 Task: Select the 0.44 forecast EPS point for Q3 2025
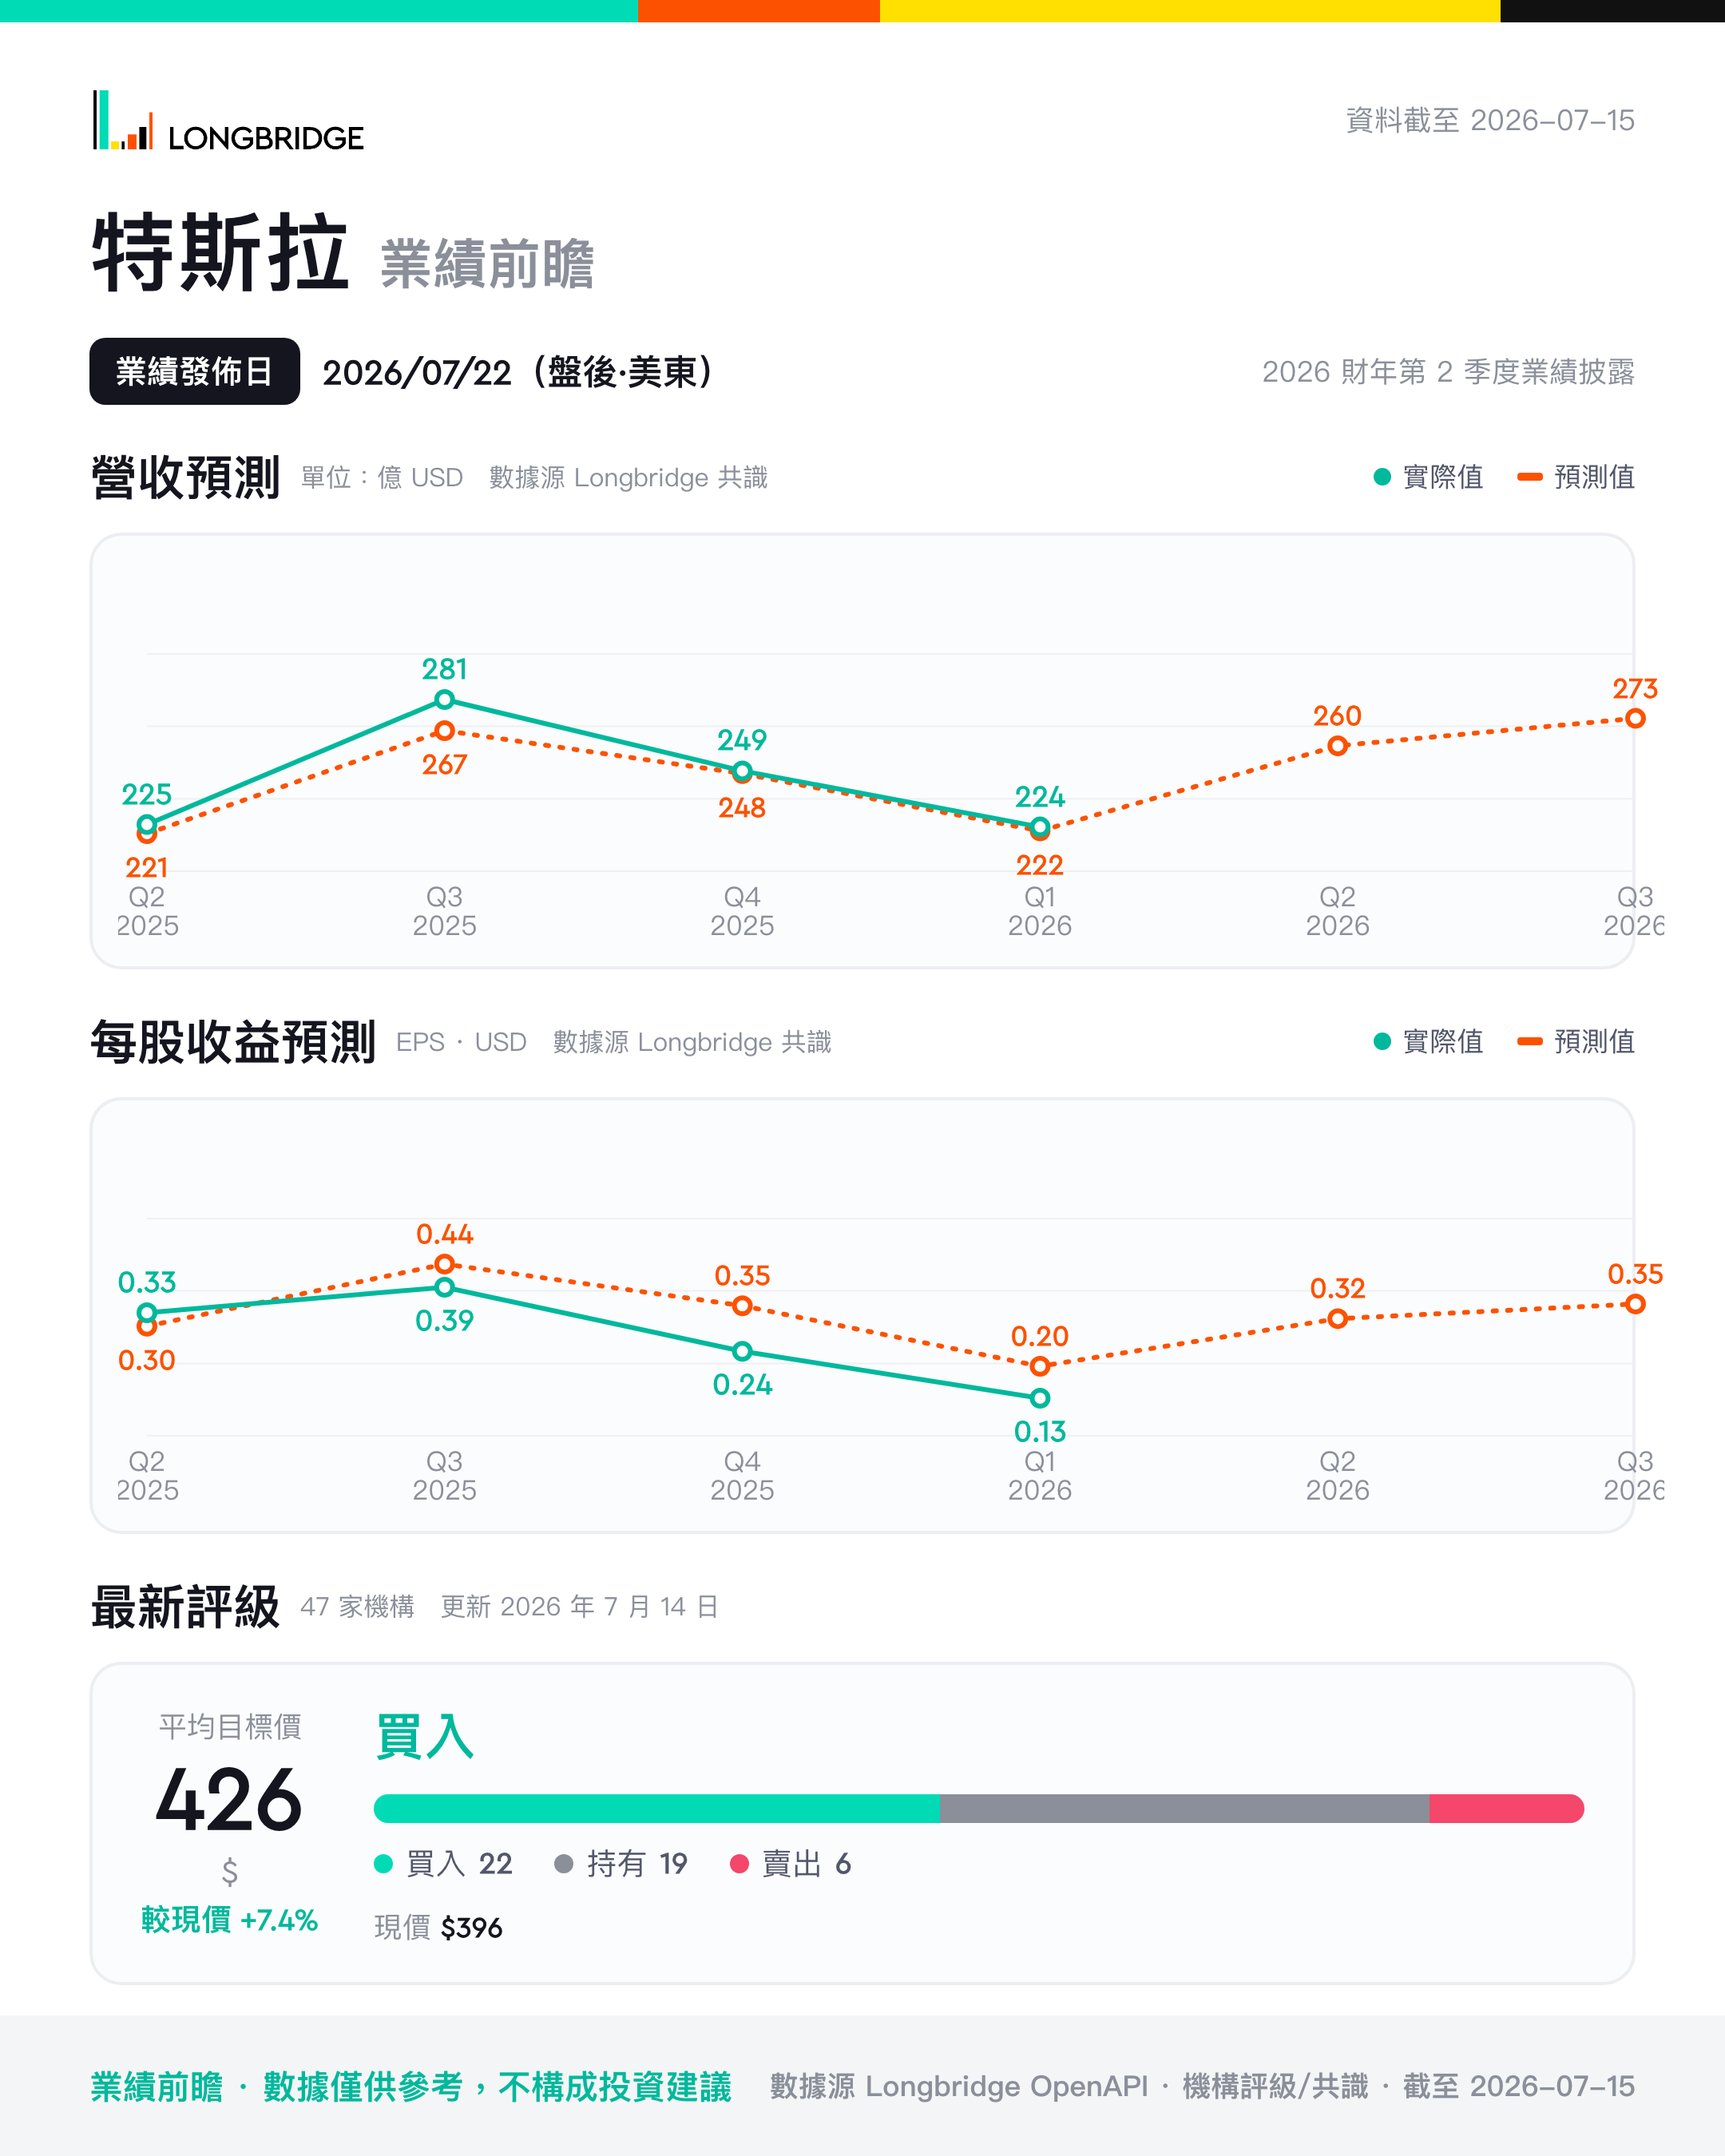[x=444, y=1264]
